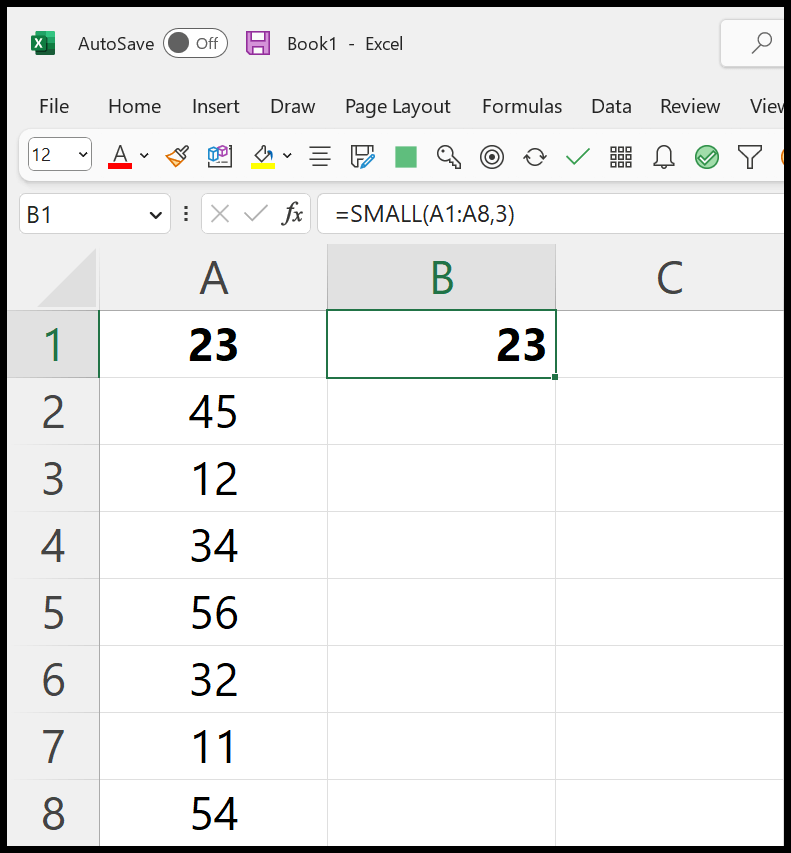Viewport: 791px width, 853px height.
Task: Click the green color swatch in toolbar
Action: coord(405,157)
